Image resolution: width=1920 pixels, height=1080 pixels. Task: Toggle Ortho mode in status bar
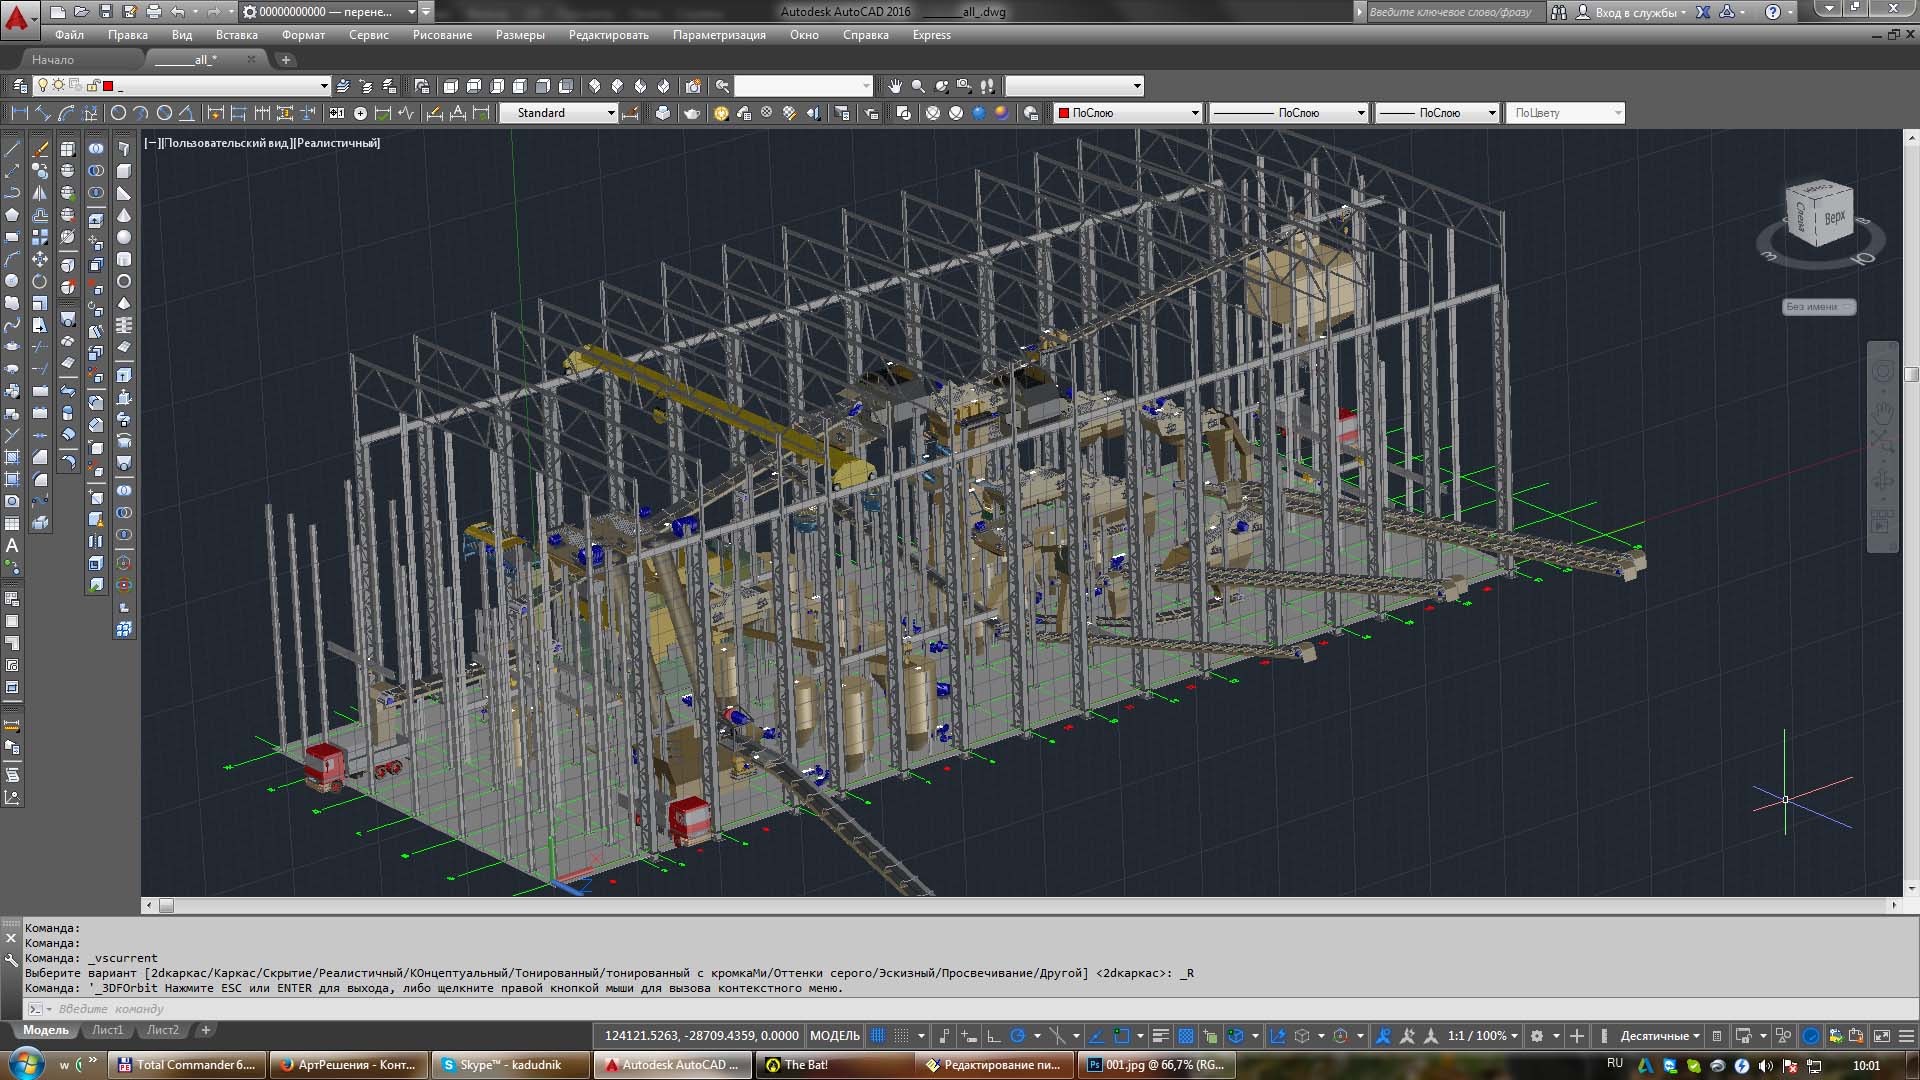[993, 1036]
